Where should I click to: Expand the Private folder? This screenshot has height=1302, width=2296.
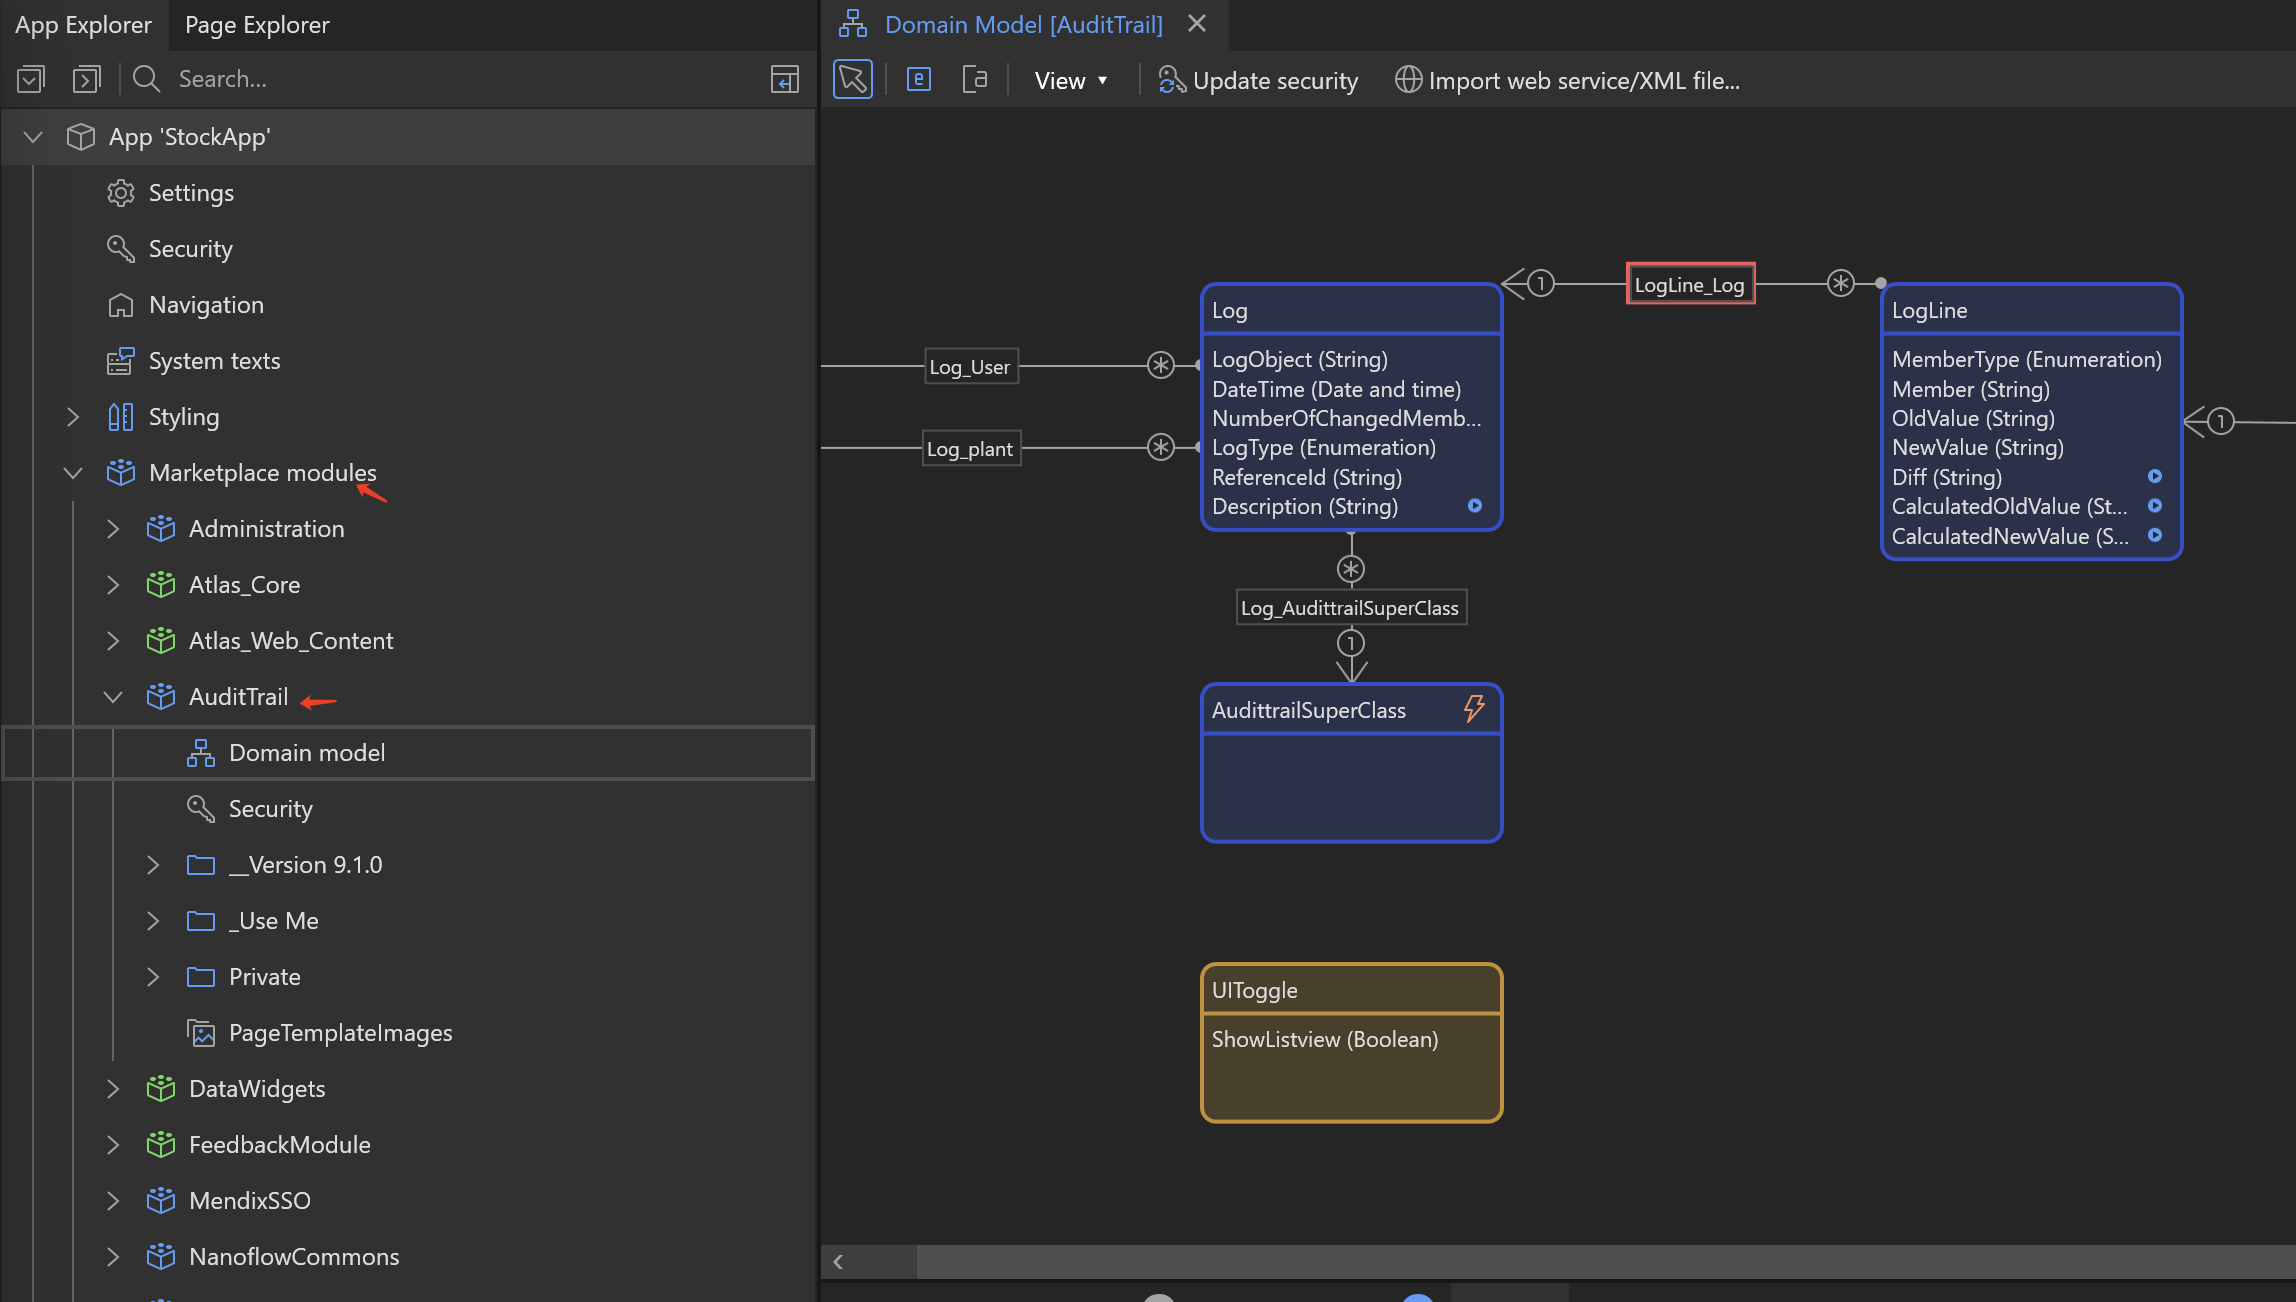(x=153, y=977)
